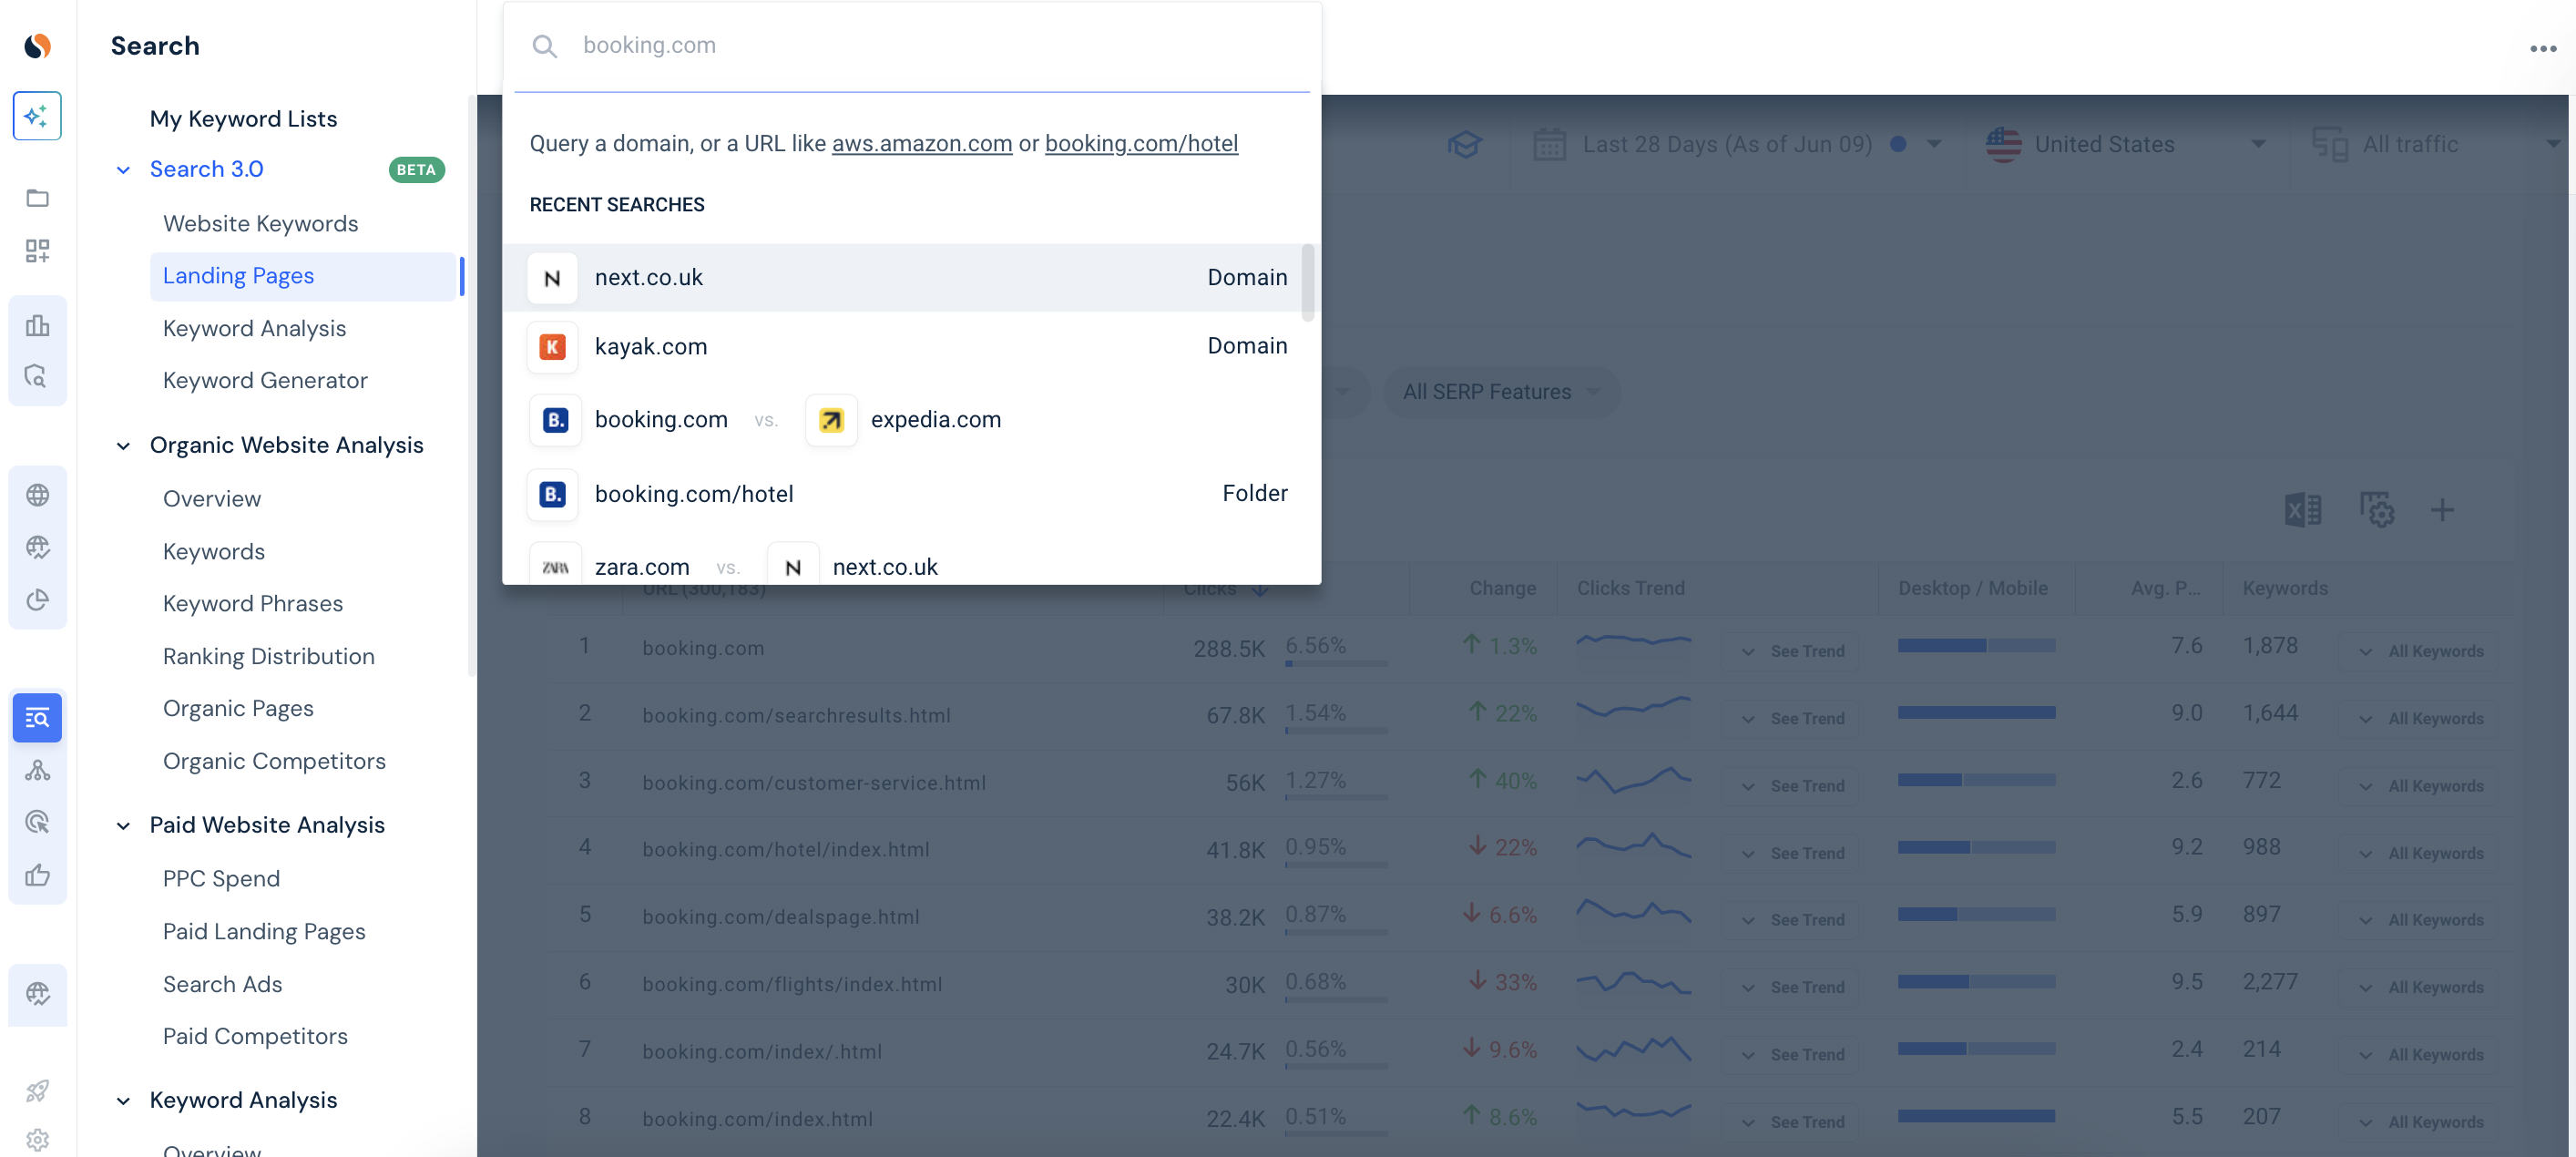2576x1157 pixels.
Task: Click the pie chart icon in rail
Action: point(37,600)
